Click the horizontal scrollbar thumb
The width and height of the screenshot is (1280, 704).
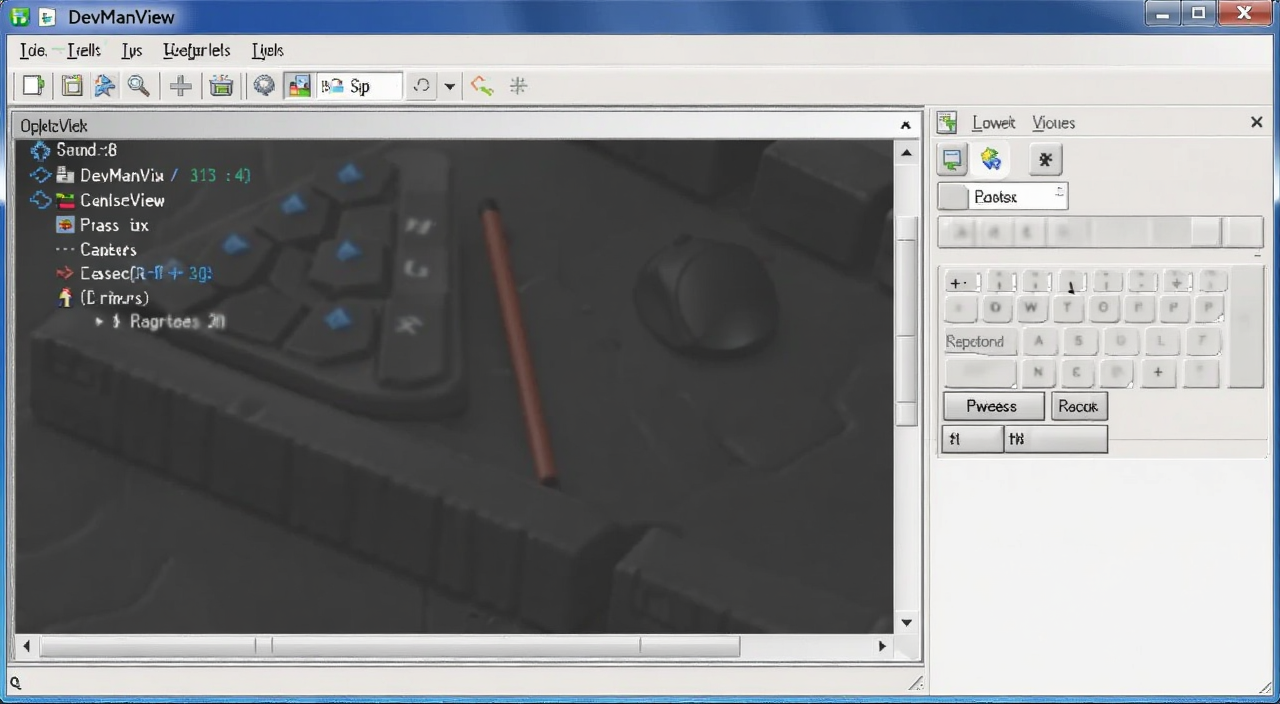pos(389,647)
